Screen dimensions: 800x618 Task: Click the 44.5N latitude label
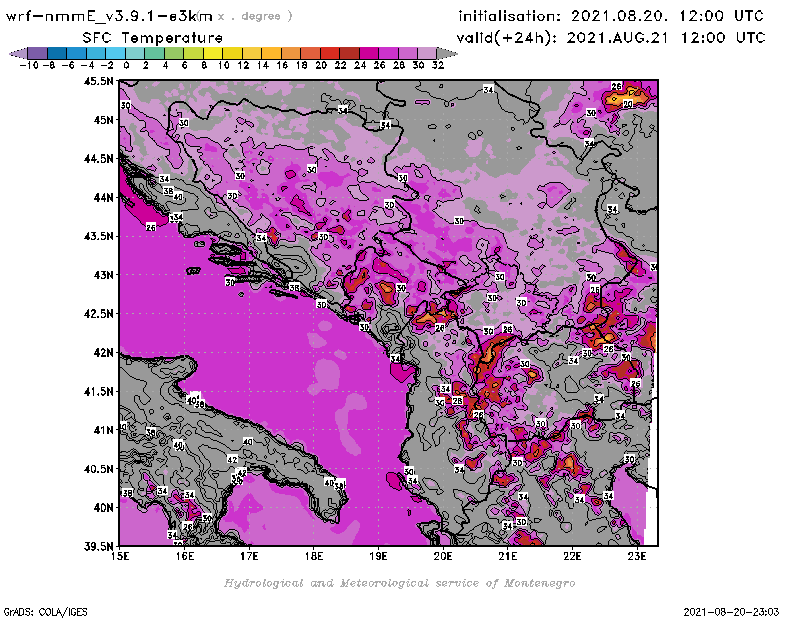coord(98,159)
